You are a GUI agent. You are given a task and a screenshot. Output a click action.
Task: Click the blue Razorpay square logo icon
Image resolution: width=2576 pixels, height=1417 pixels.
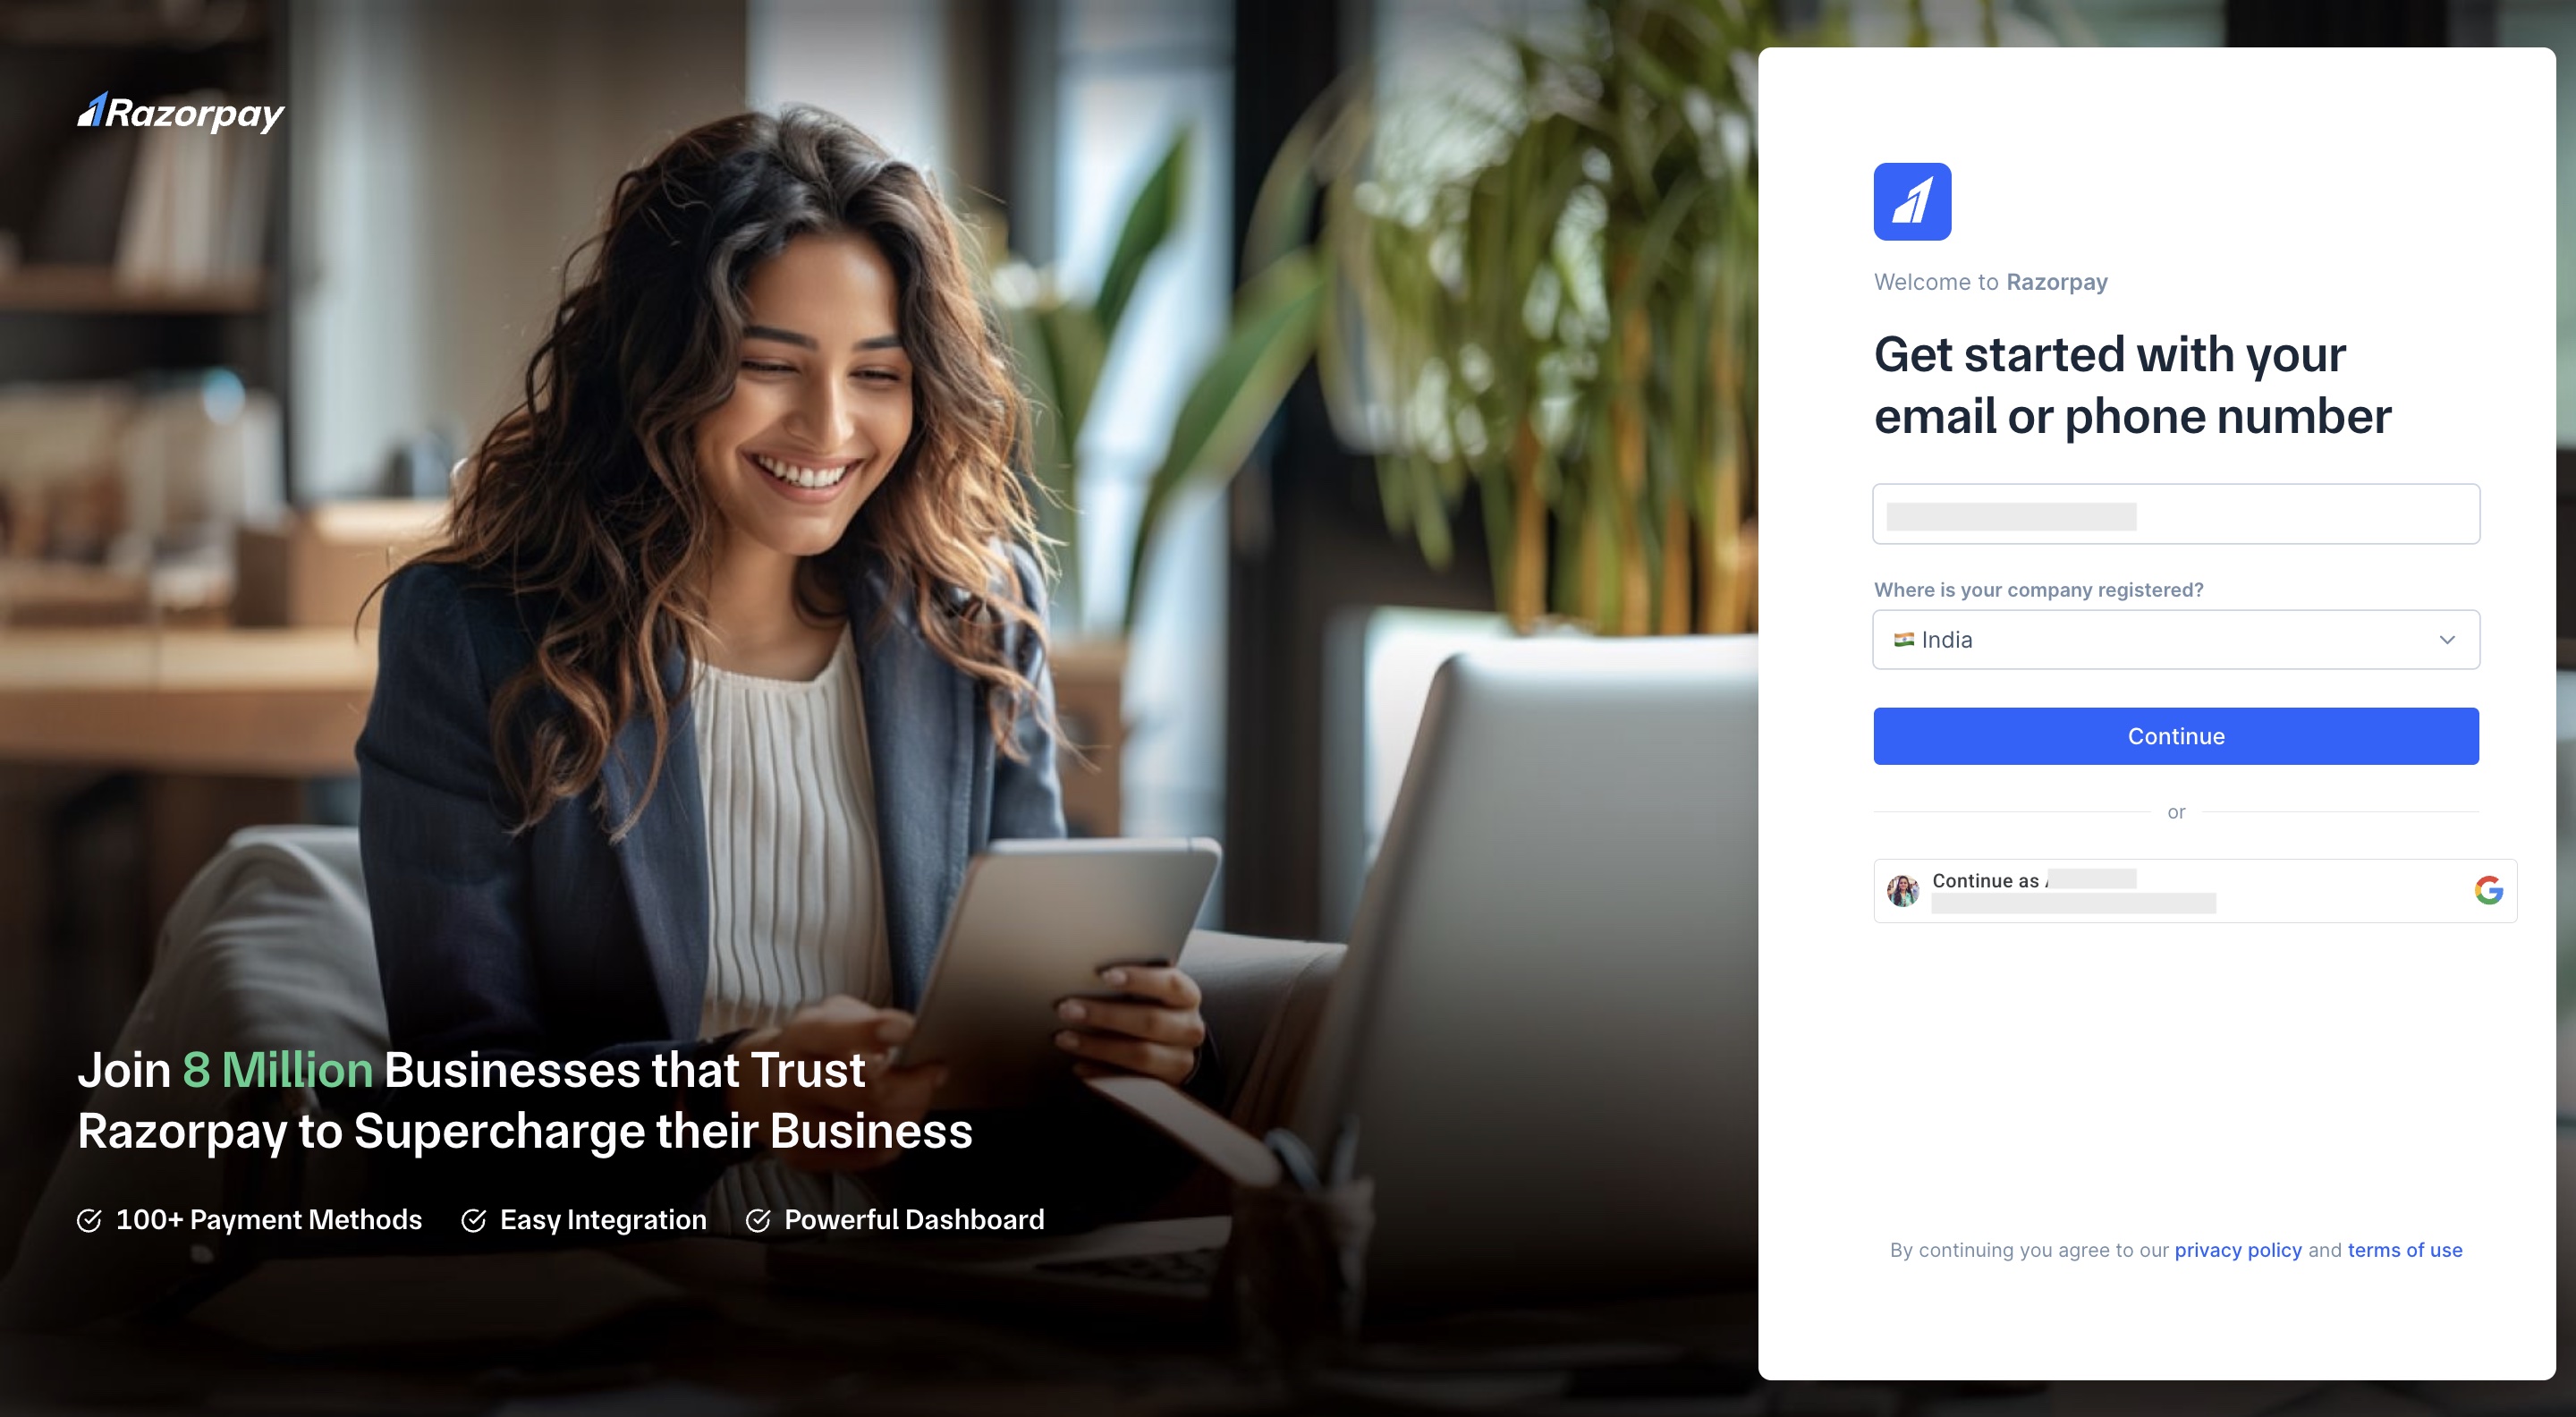tap(1912, 201)
